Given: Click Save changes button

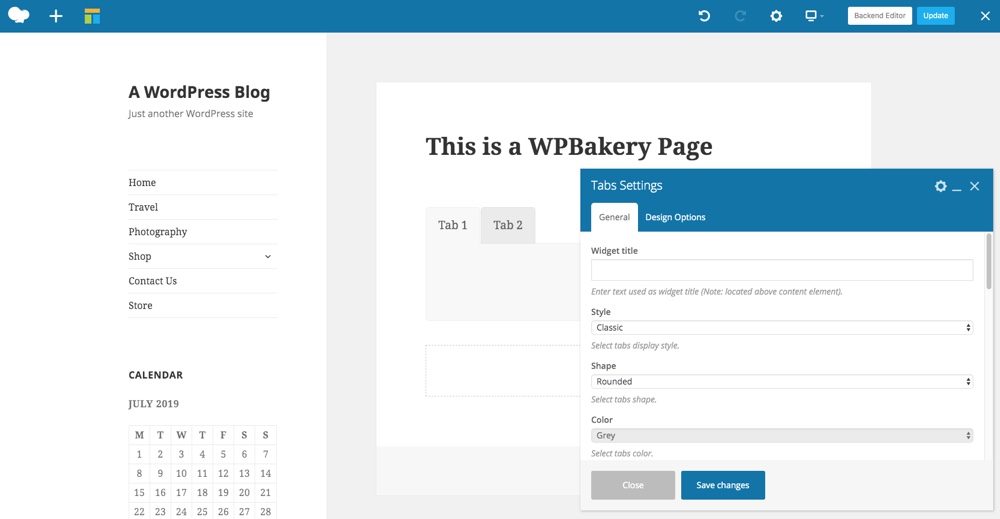Looking at the screenshot, I should [x=723, y=485].
